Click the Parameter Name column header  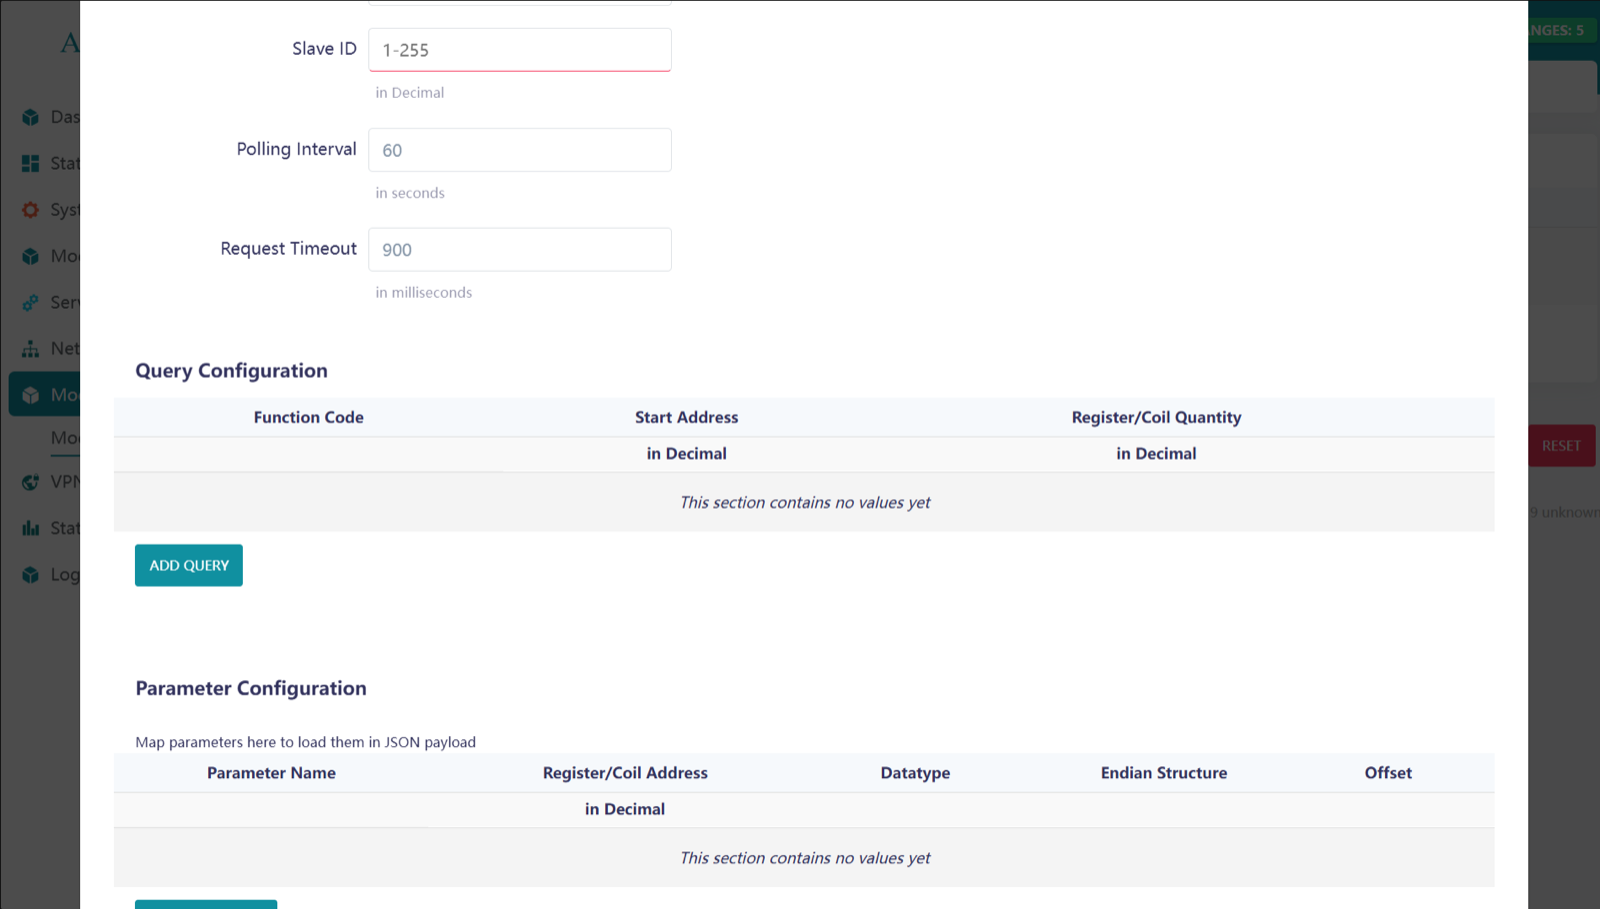tap(271, 773)
